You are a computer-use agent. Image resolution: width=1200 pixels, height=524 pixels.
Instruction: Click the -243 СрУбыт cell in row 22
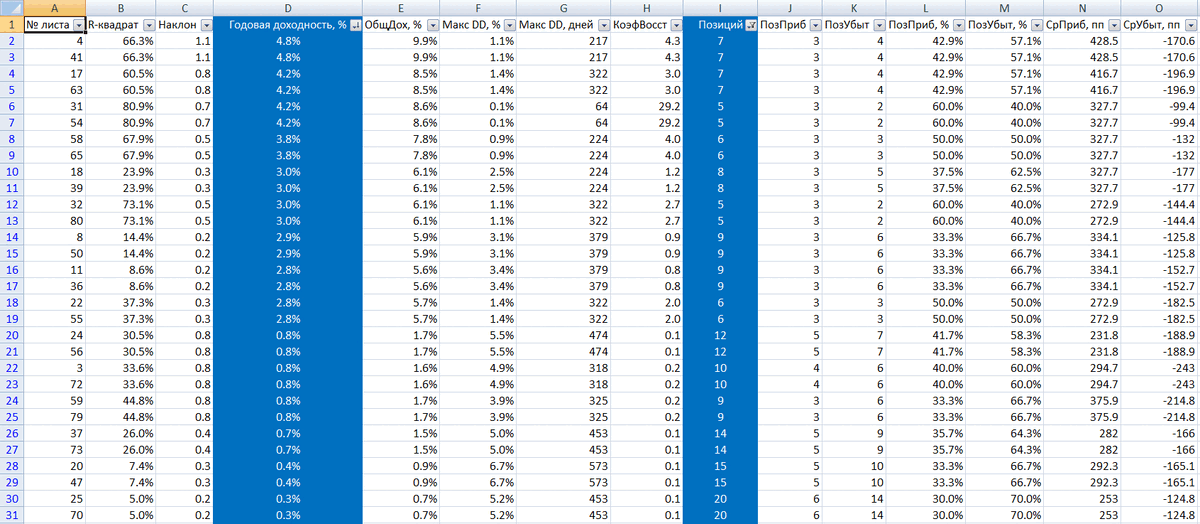coord(1158,368)
